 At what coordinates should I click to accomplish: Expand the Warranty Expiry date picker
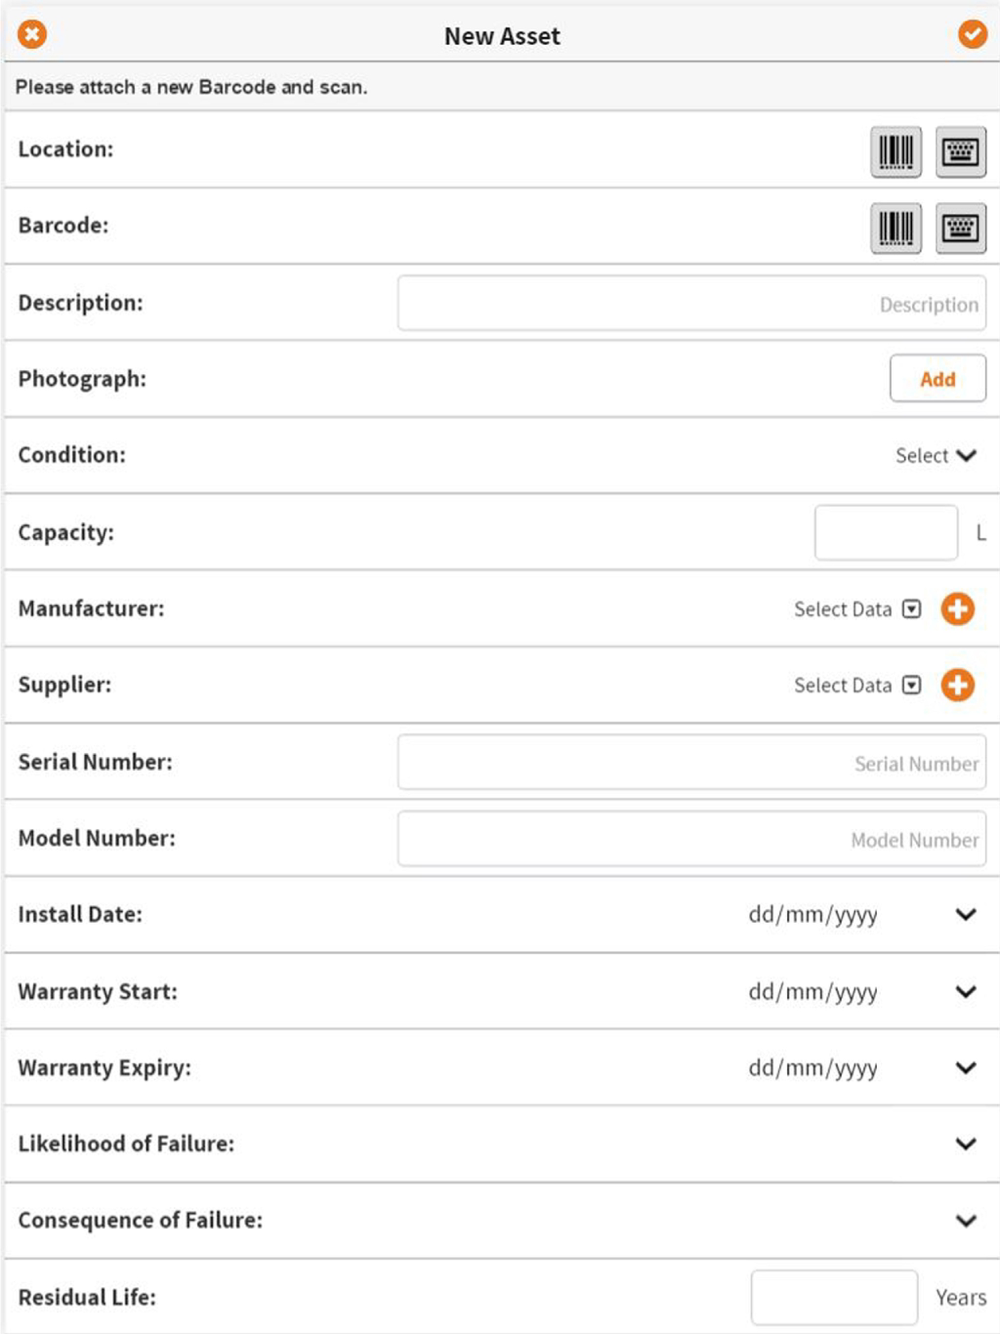(x=965, y=1067)
